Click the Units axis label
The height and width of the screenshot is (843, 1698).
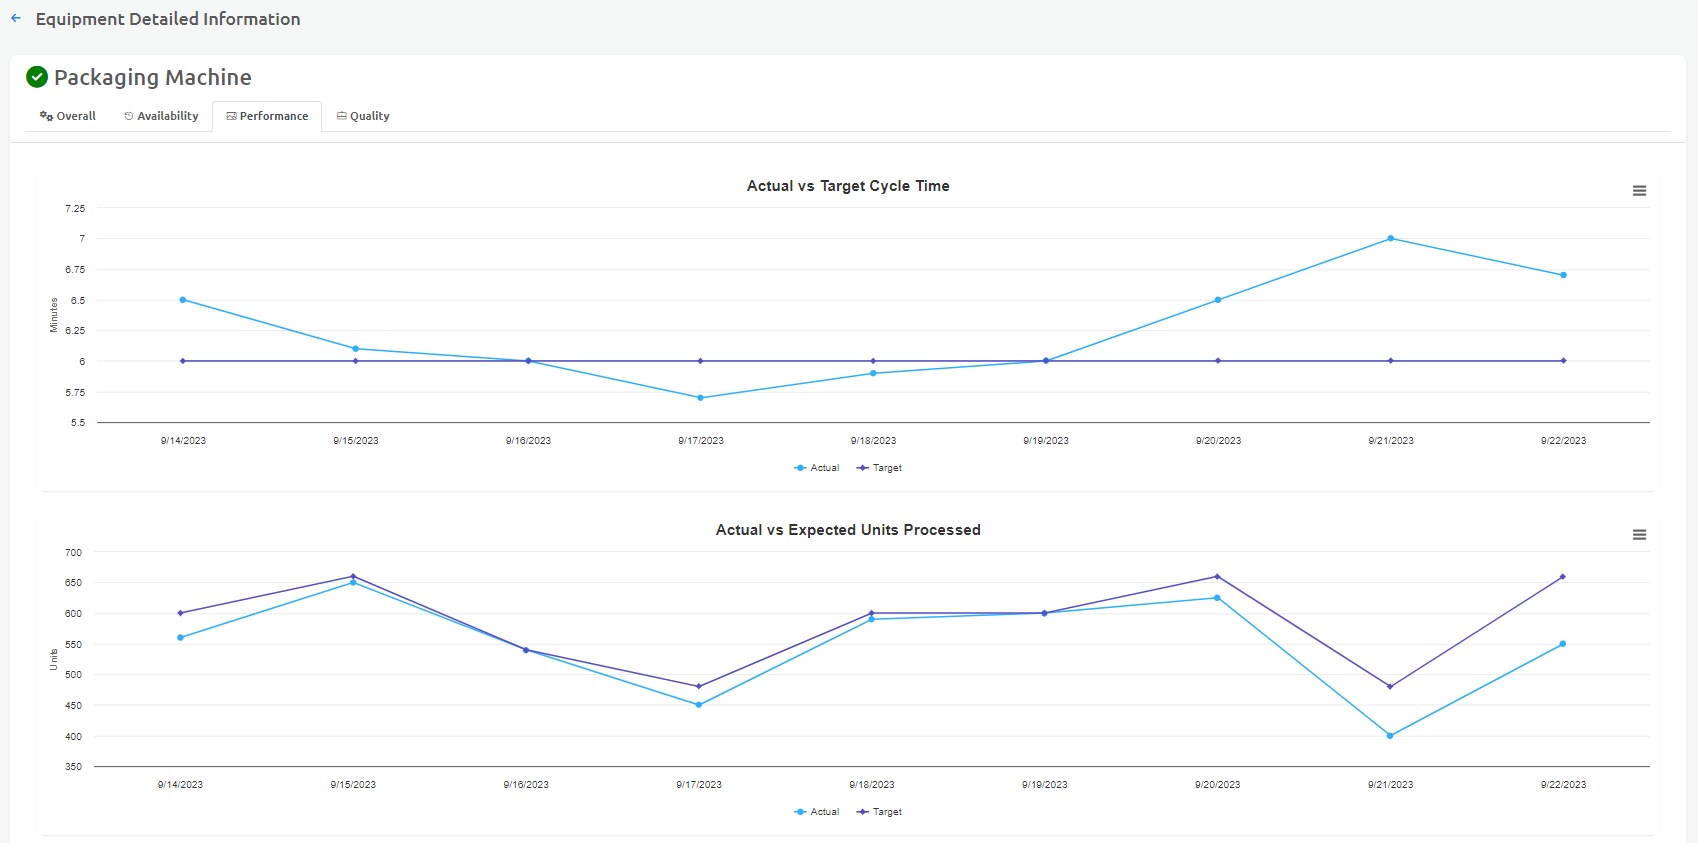[x=54, y=660]
